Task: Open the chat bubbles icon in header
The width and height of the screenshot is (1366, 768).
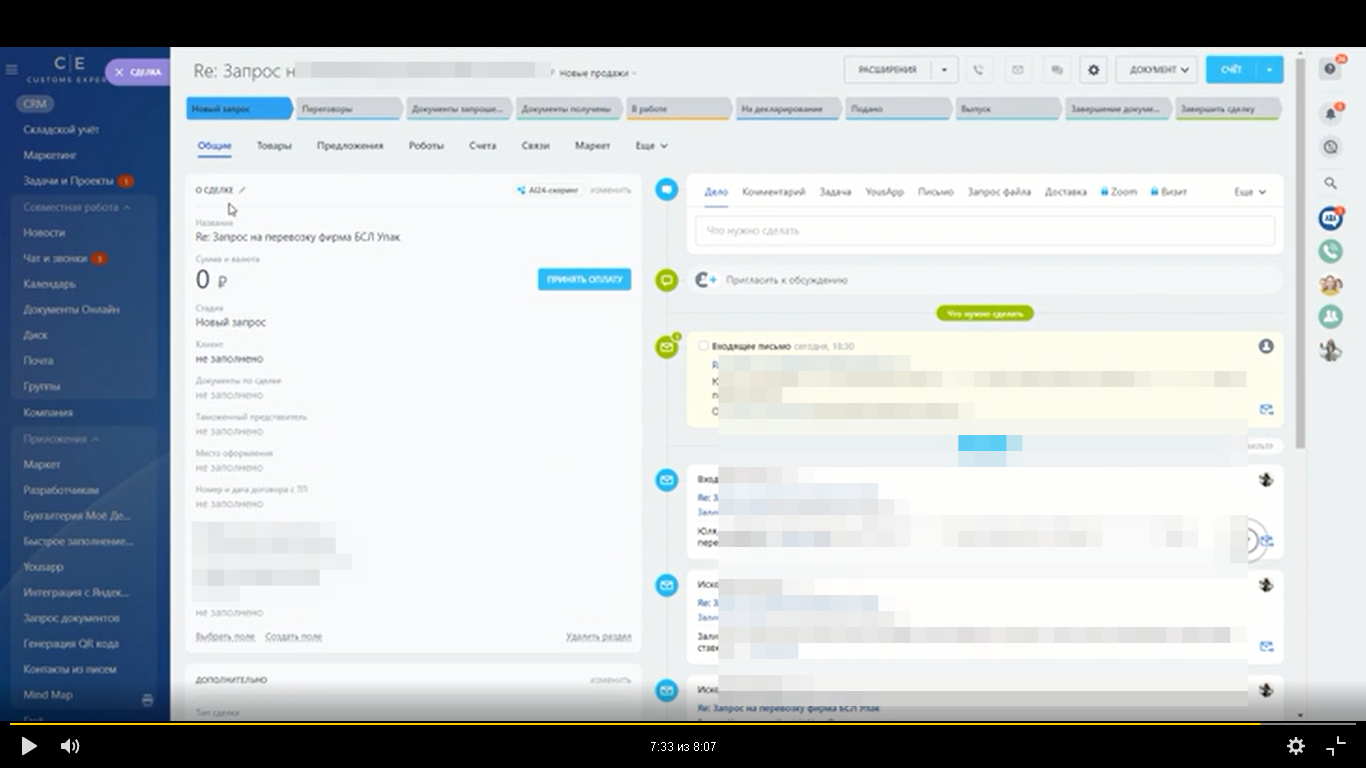Action: click(1055, 70)
